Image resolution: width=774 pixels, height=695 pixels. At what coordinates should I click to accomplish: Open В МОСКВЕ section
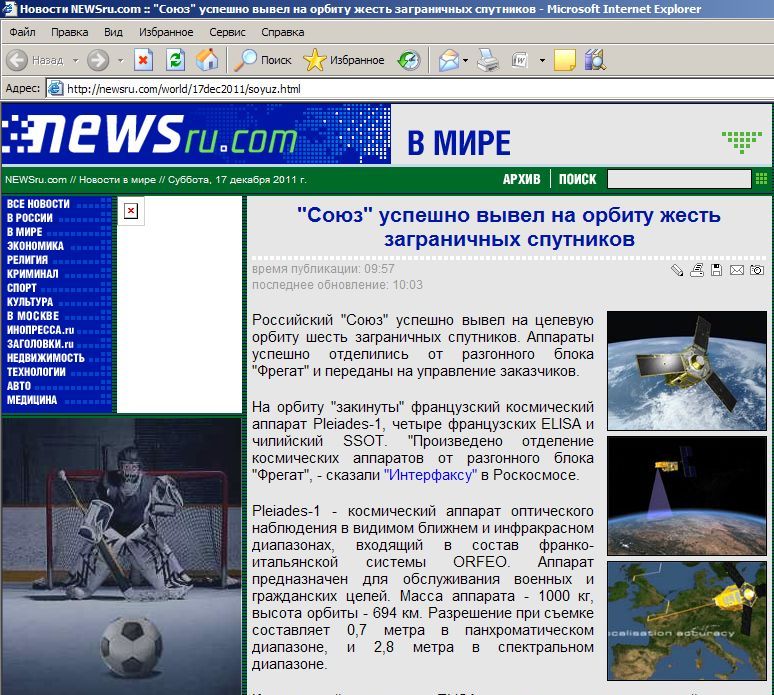tap(33, 316)
